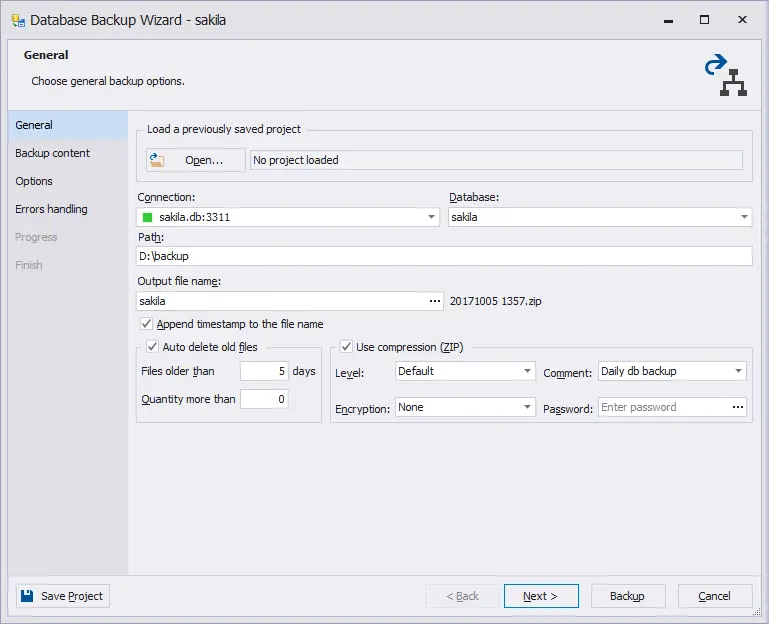This screenshot has width=769, height=624.
Task: Click the Save Project button
Action: coord(63,596)
